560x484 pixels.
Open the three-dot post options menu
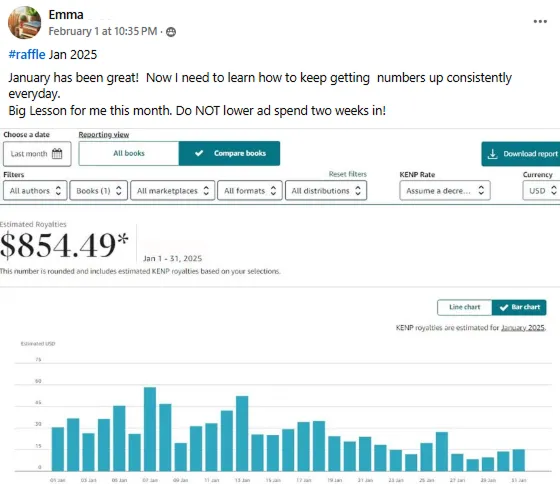click(540, 21)
